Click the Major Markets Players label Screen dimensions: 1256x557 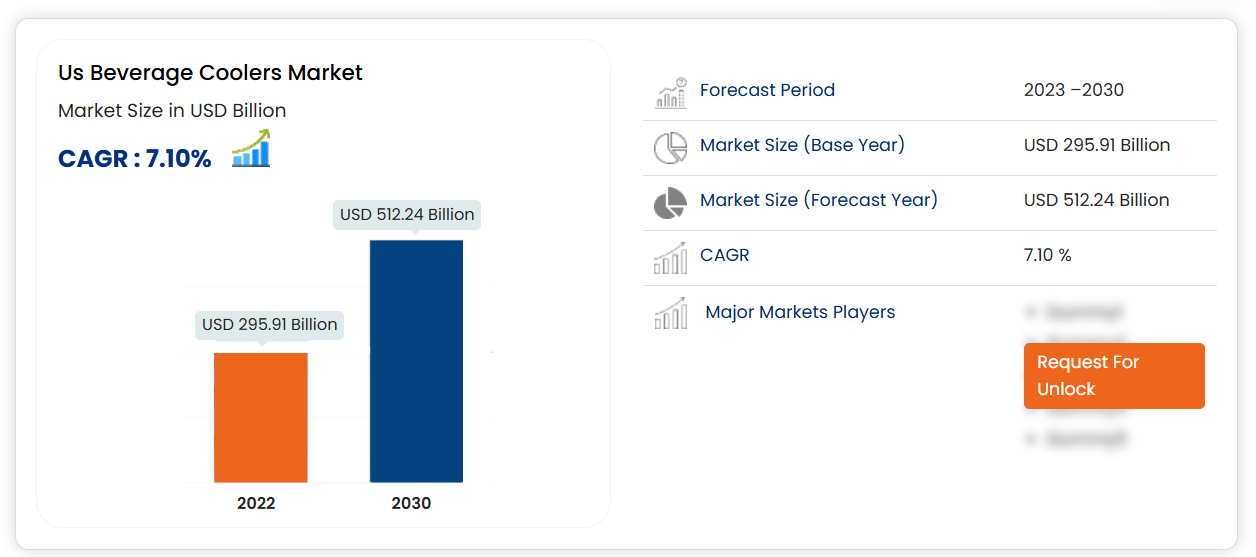pyautogui.click(x=800, y=312)
